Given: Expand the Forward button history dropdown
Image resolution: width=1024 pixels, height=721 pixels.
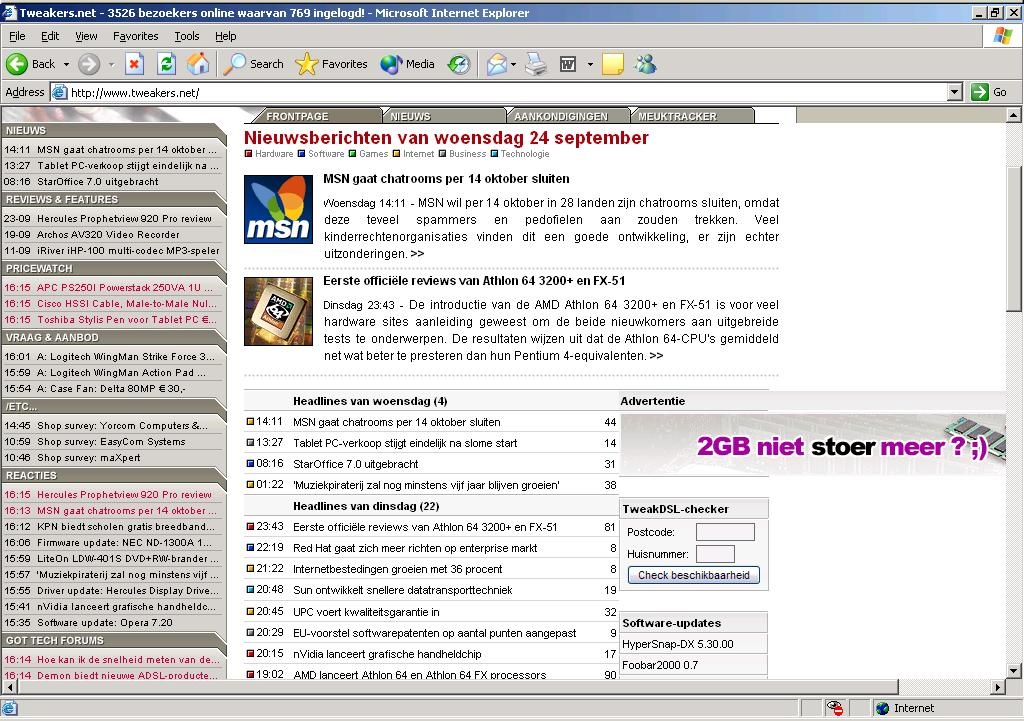Looking at the screenshot, I should tap(111, 64).
